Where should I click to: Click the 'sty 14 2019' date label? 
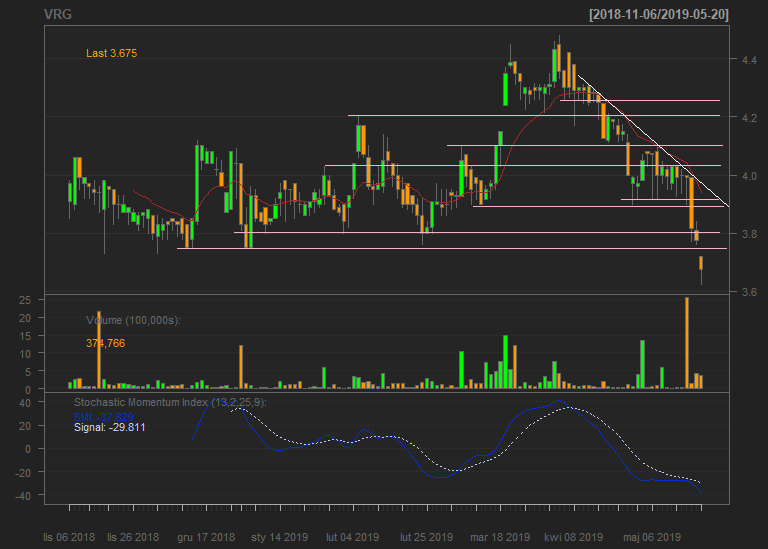(280, 537)
